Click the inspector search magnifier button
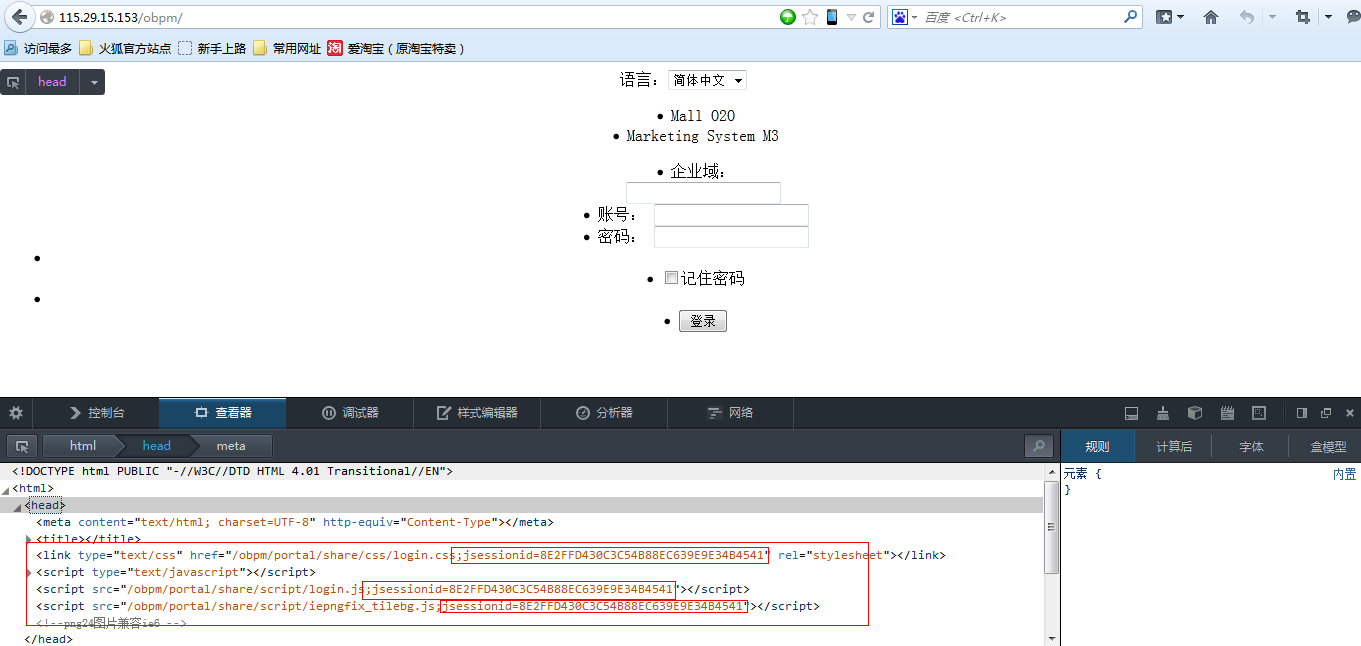The image size is (1361, 646). [1039, 446]
